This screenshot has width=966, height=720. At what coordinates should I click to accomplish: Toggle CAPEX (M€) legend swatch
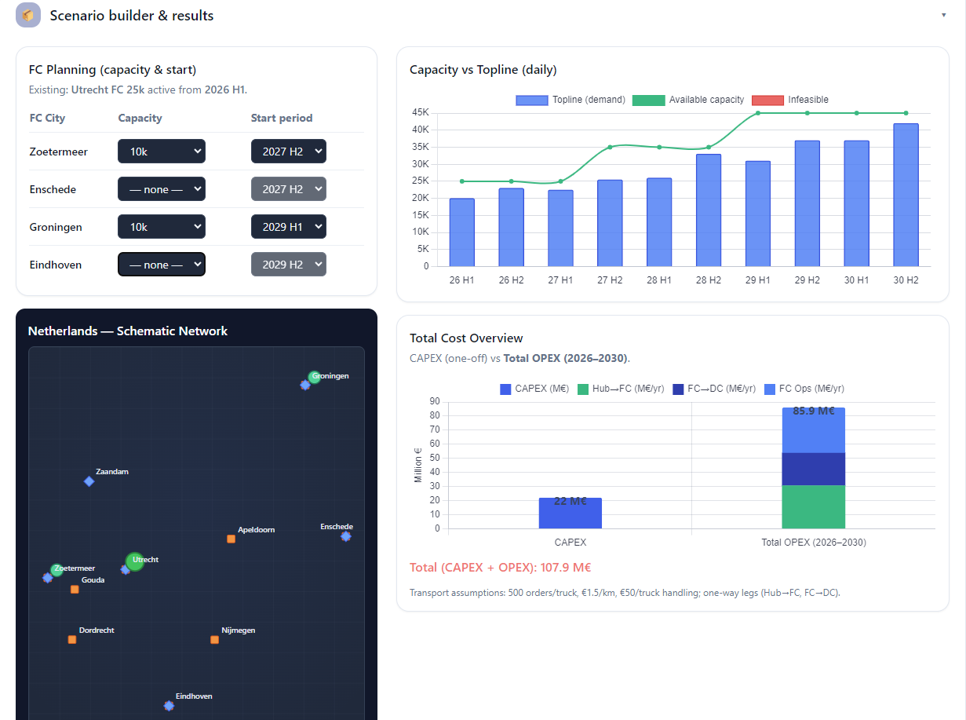pos(505,389)
